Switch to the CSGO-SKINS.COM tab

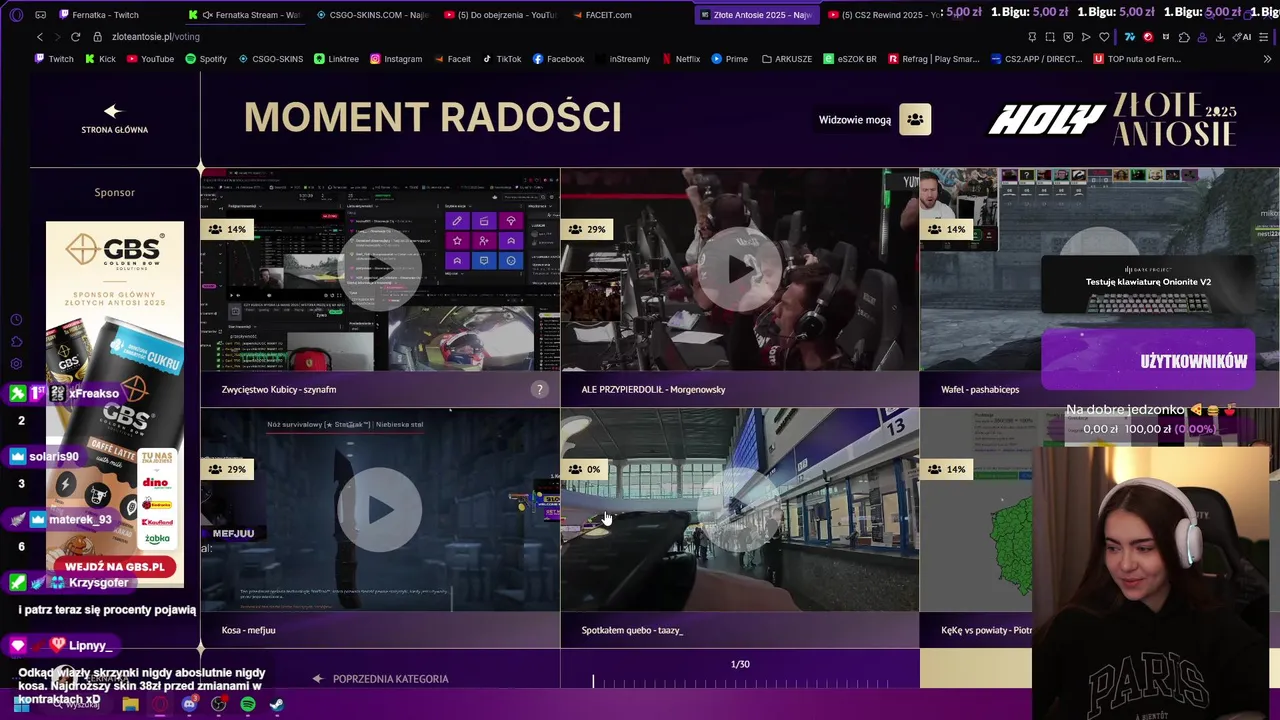(x=373, y=15)
